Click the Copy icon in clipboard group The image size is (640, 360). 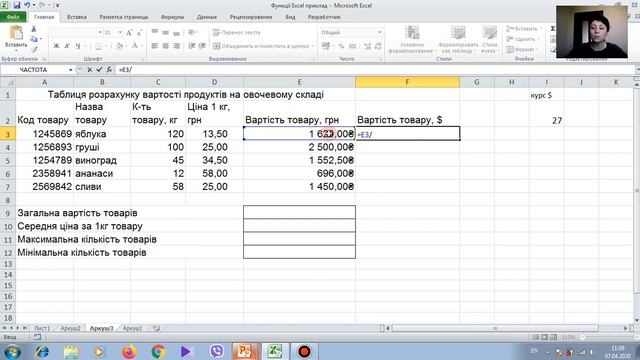(33, 39)
